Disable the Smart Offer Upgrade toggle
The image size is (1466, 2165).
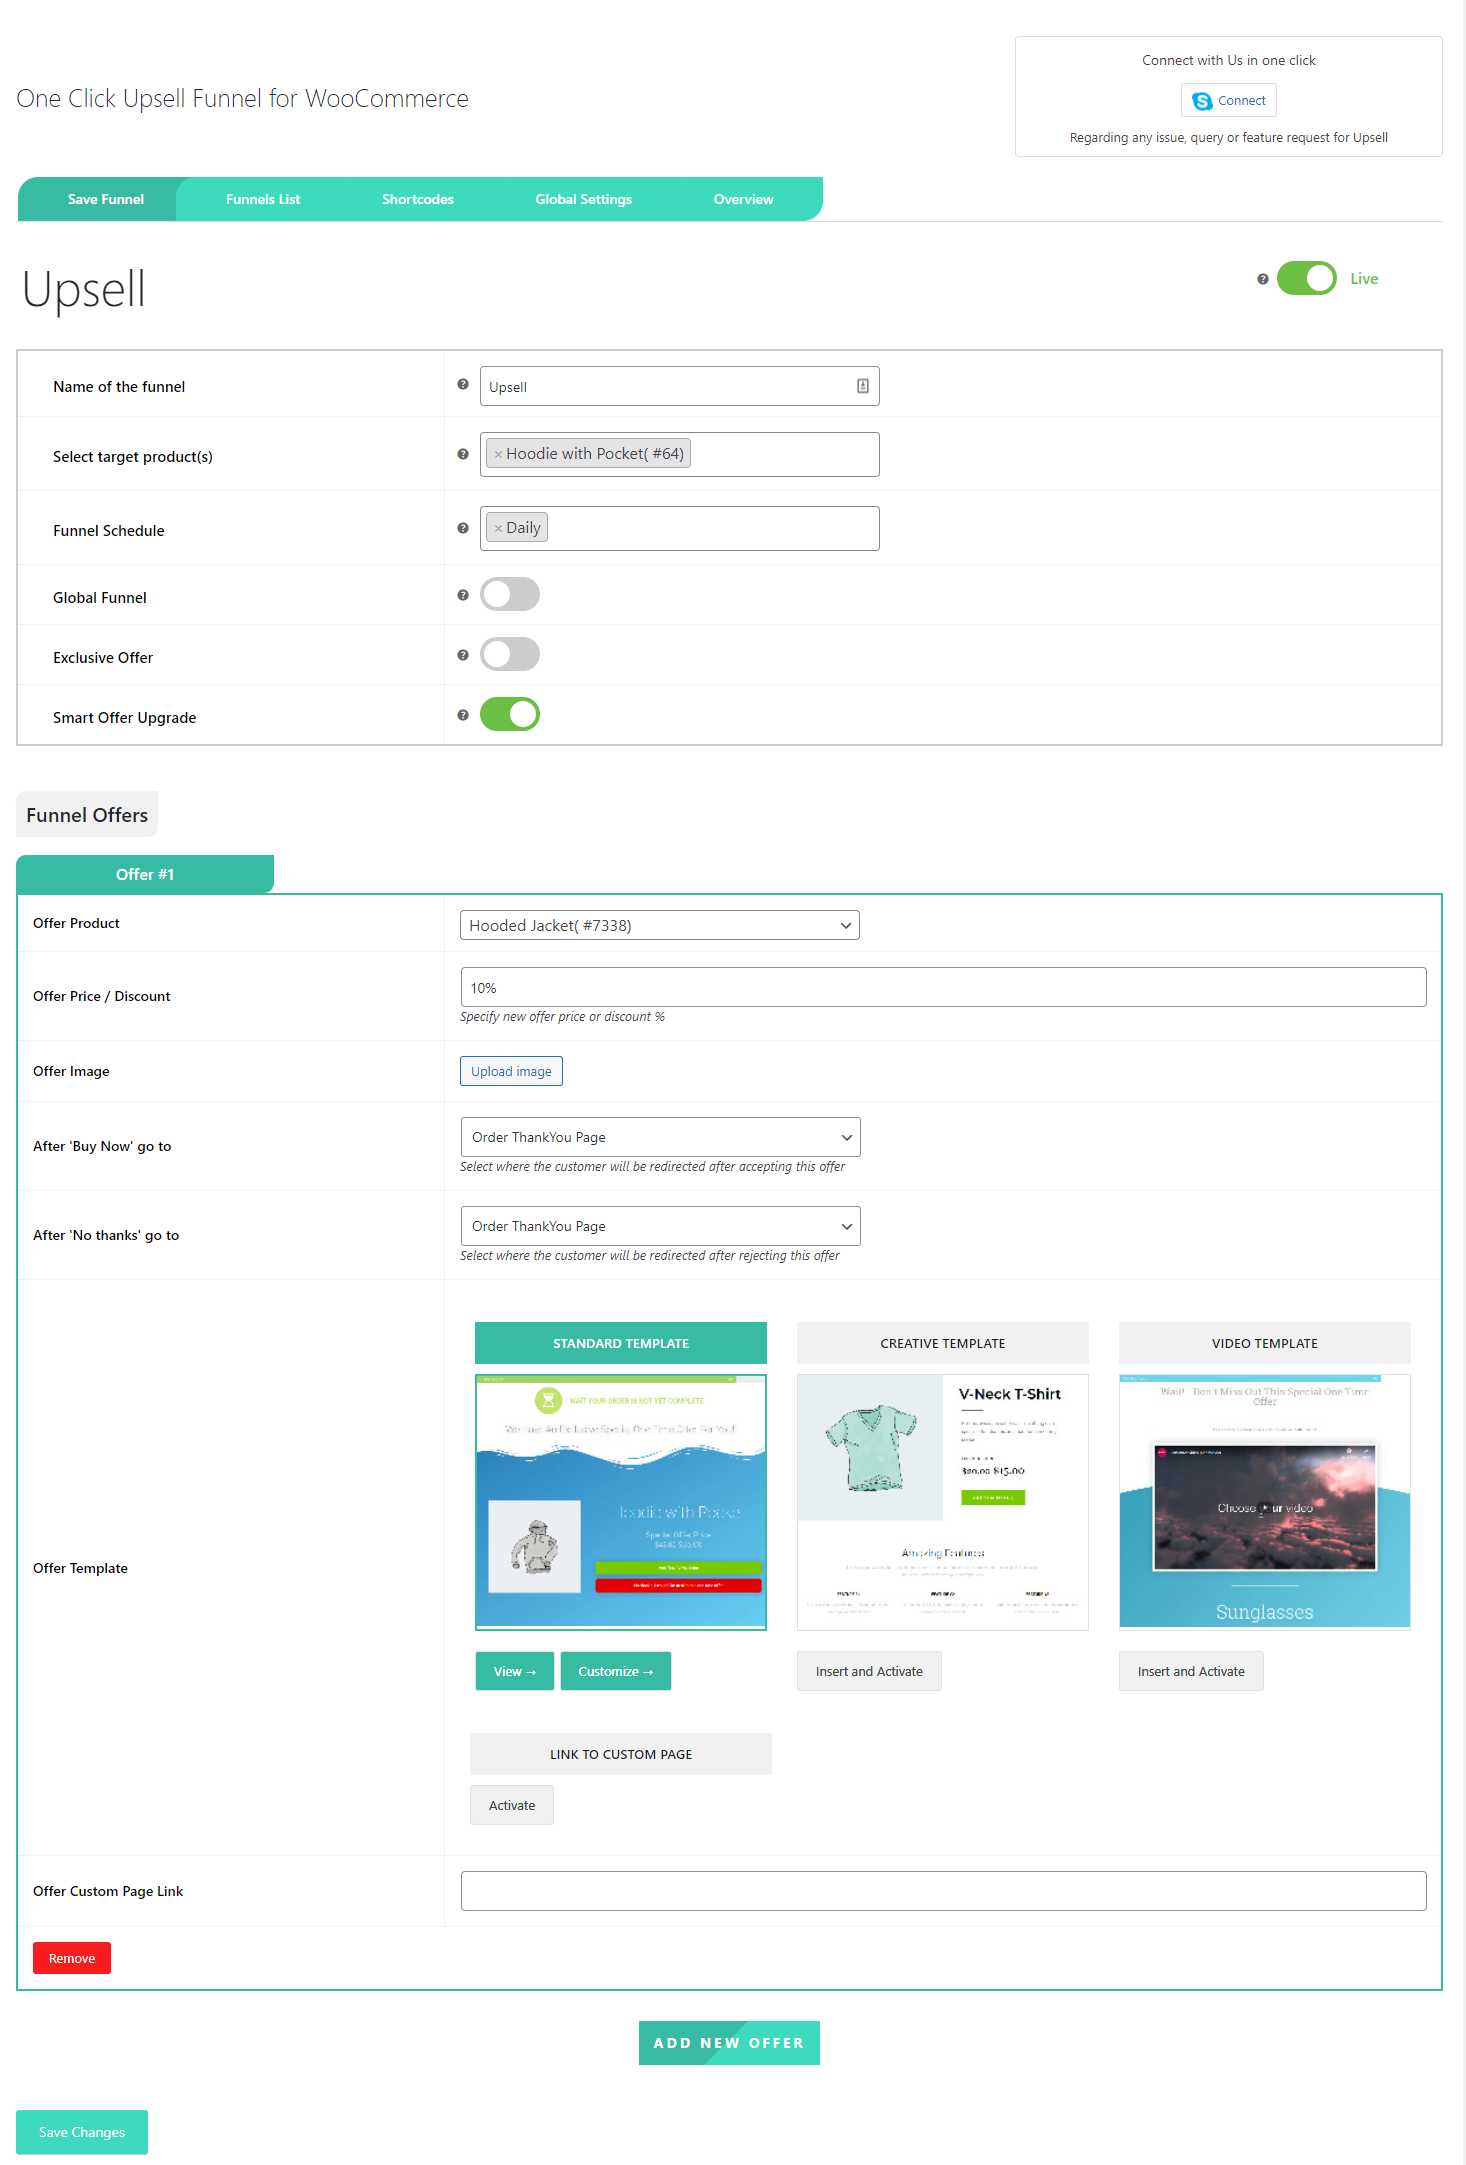[510, 714]
